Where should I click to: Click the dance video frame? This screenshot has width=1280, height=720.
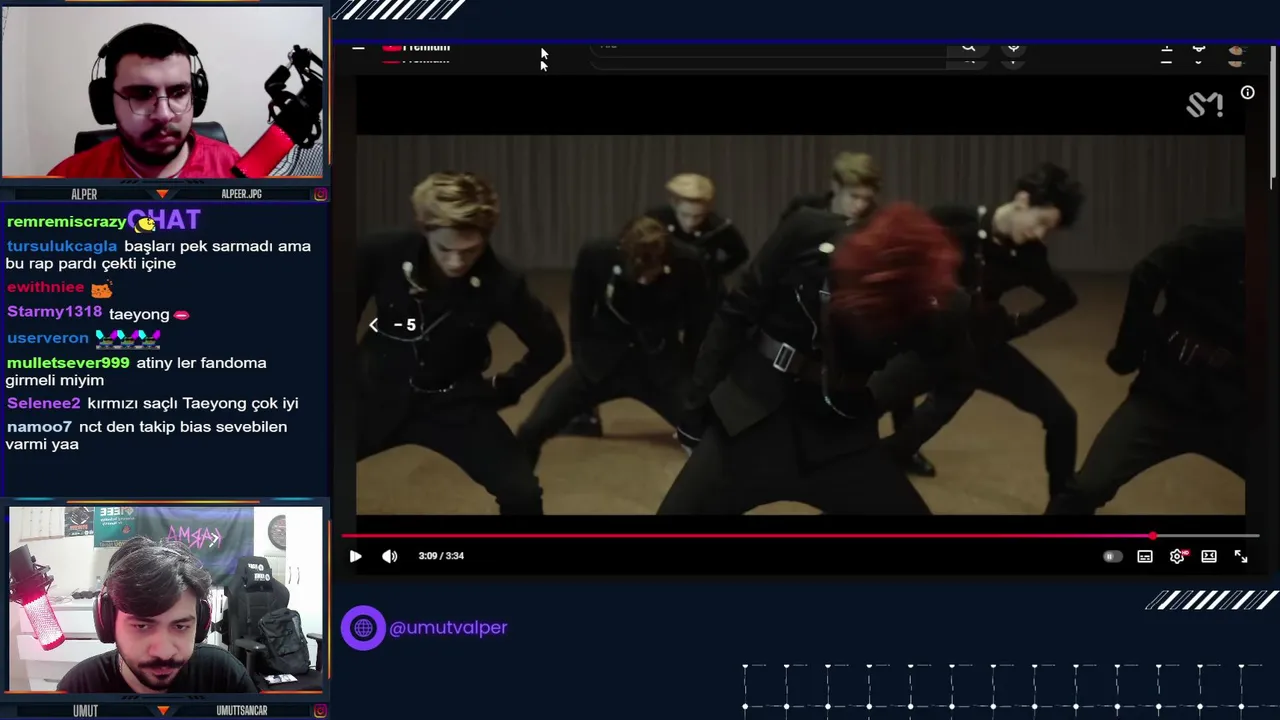click(x=800, y=325)
